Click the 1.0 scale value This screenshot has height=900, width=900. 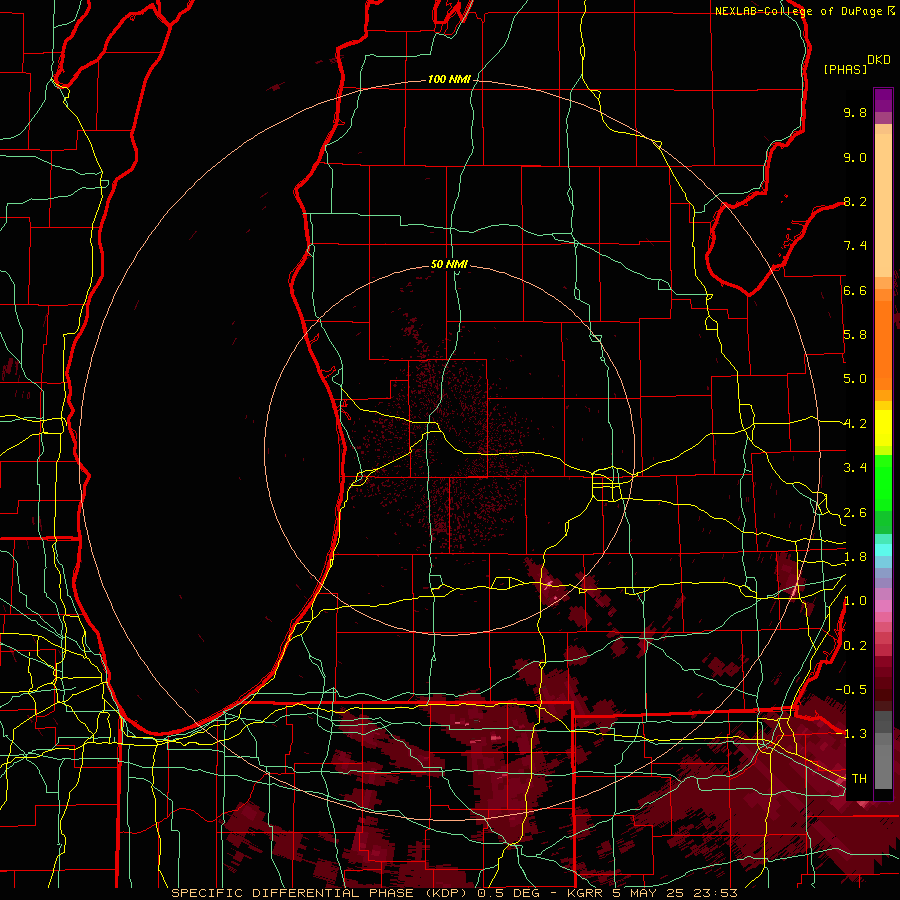[x=855, y=601]
